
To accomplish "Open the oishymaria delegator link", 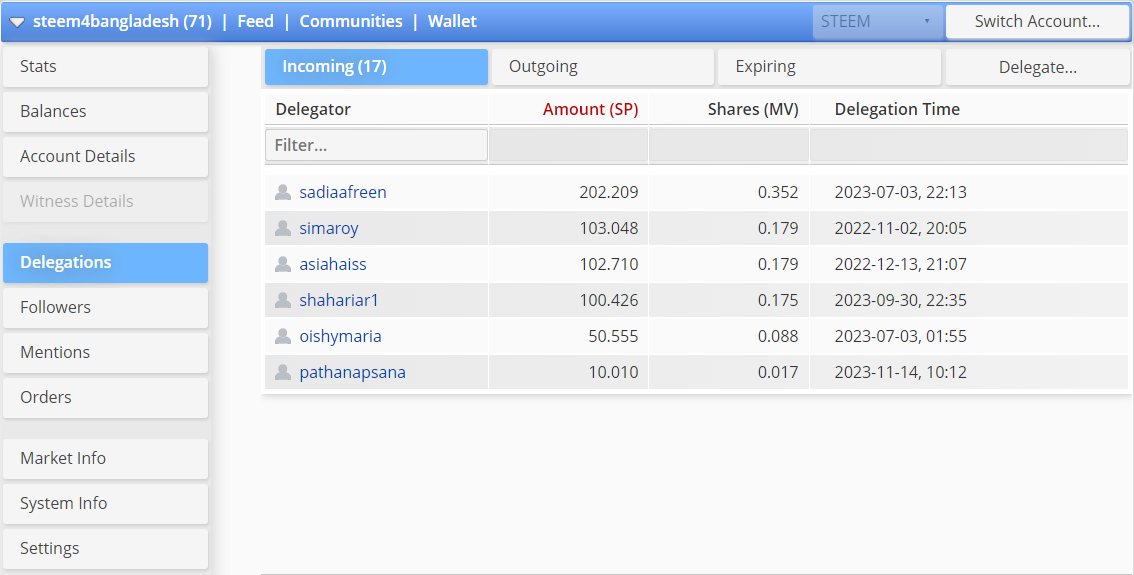I will point(340,337).
